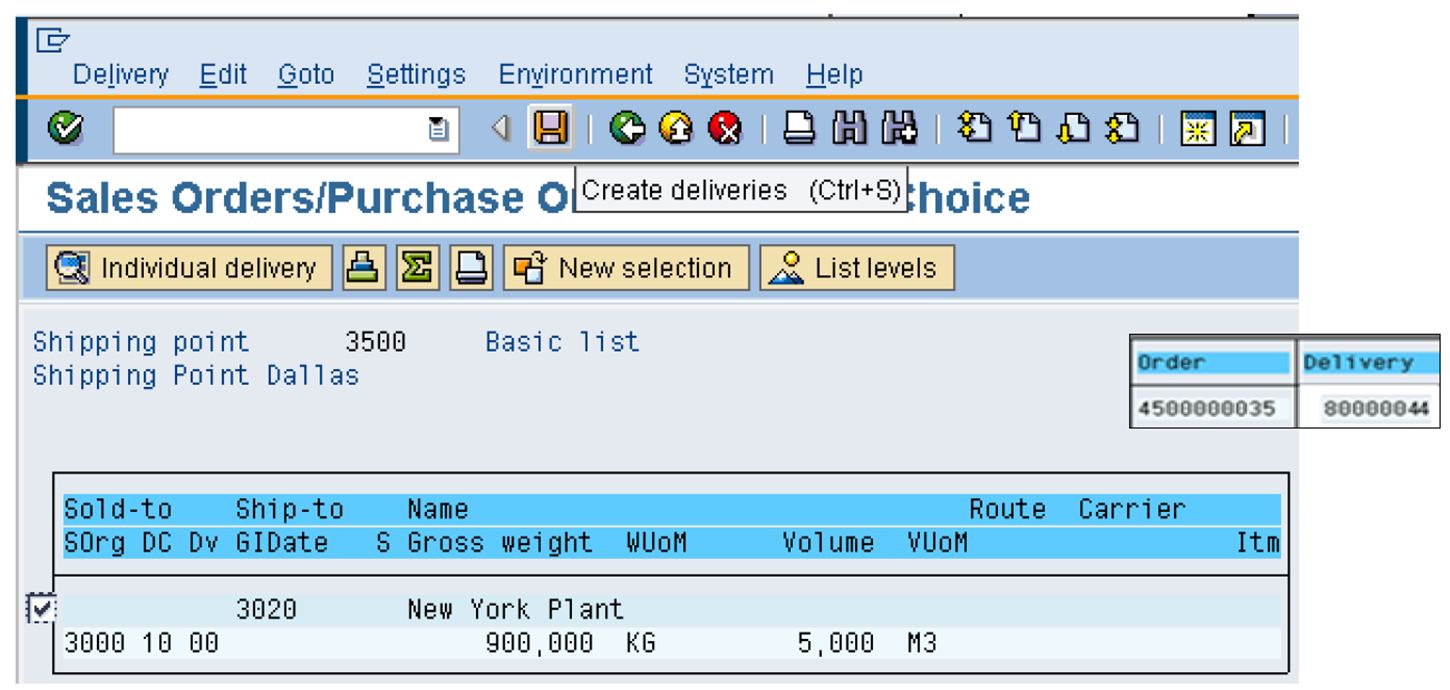Open the Delivery menu
This screenshot has height=690, width=1450.
pyautogui.click(x=120, y=73)
